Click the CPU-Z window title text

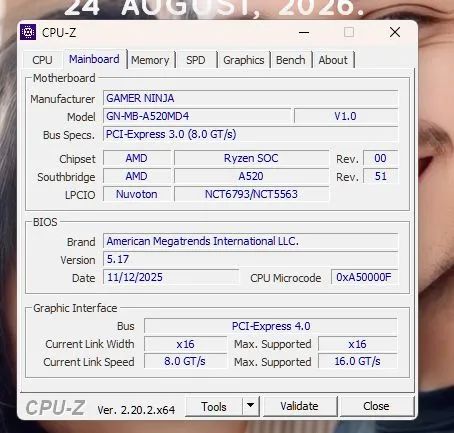[x=59, y=33]
